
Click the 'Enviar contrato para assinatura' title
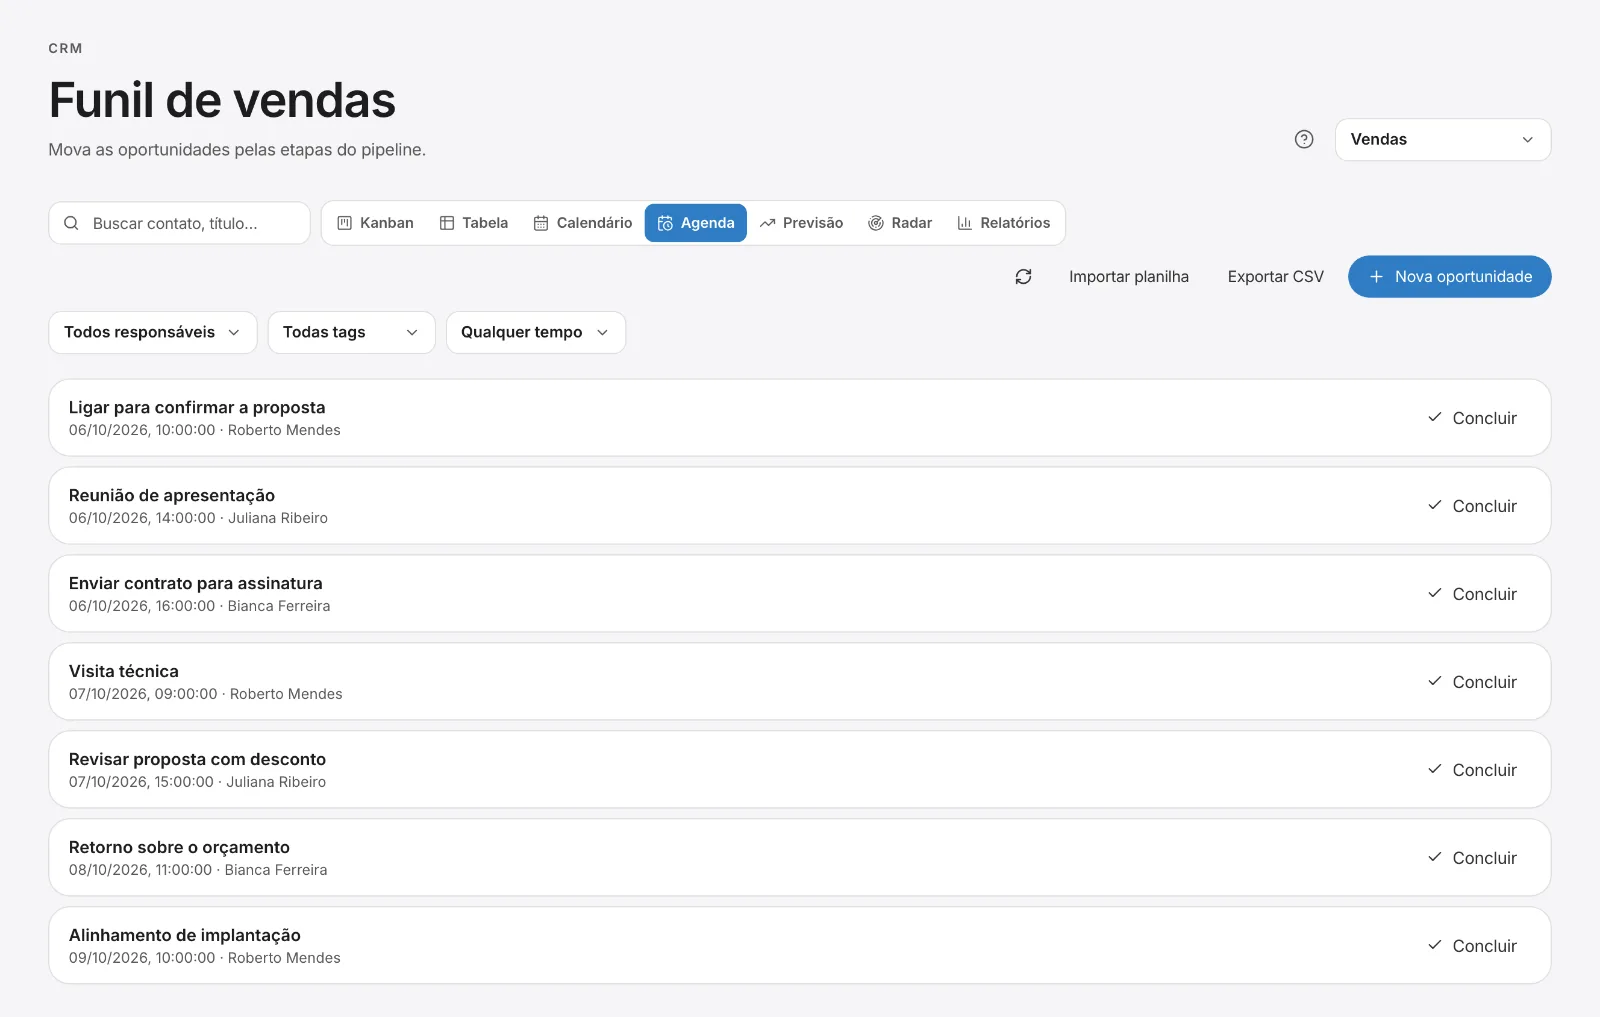coord(196,583)
